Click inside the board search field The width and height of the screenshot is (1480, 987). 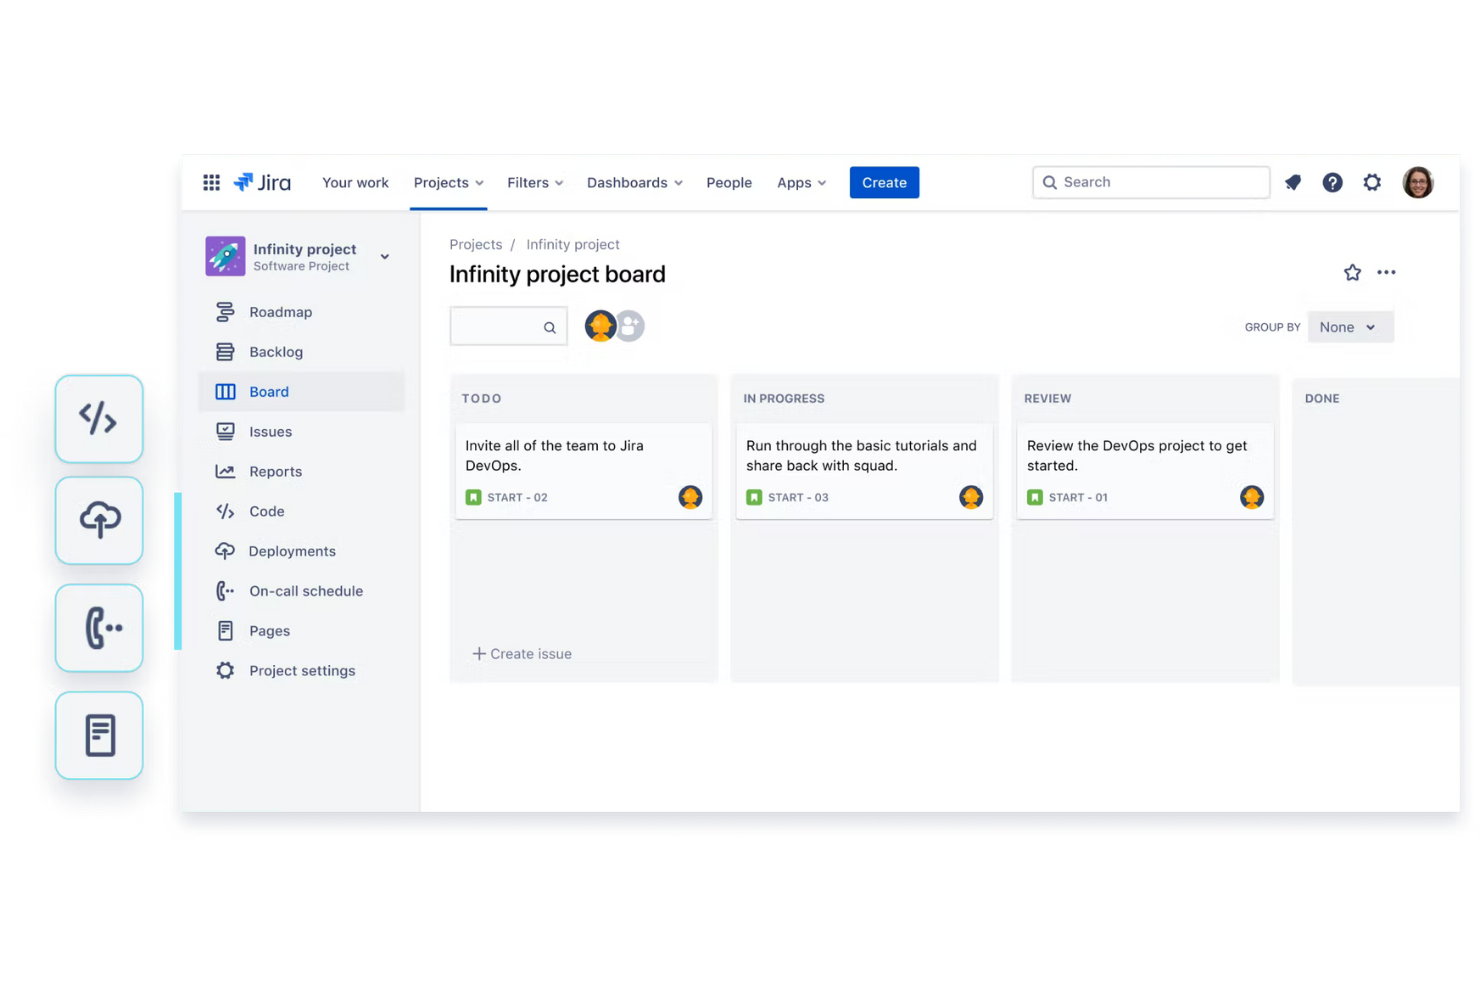[505, 326]
